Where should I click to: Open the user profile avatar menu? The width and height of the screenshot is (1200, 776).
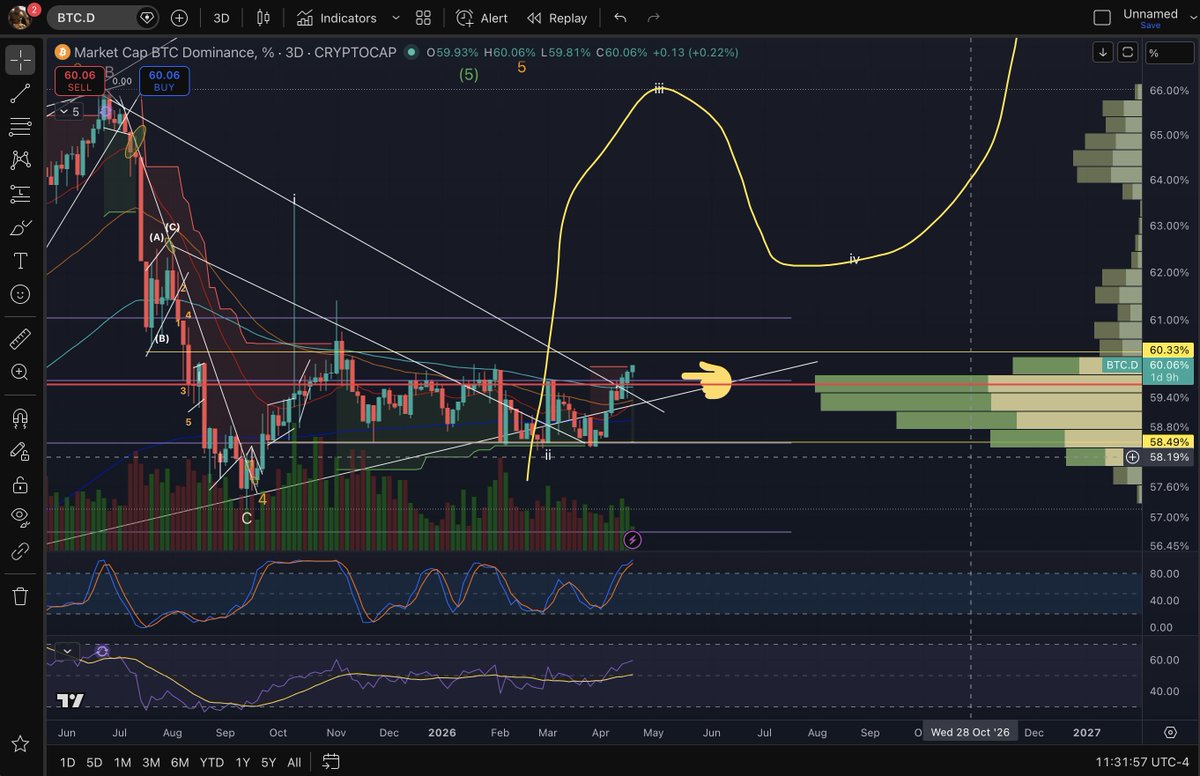click(20, 17)
